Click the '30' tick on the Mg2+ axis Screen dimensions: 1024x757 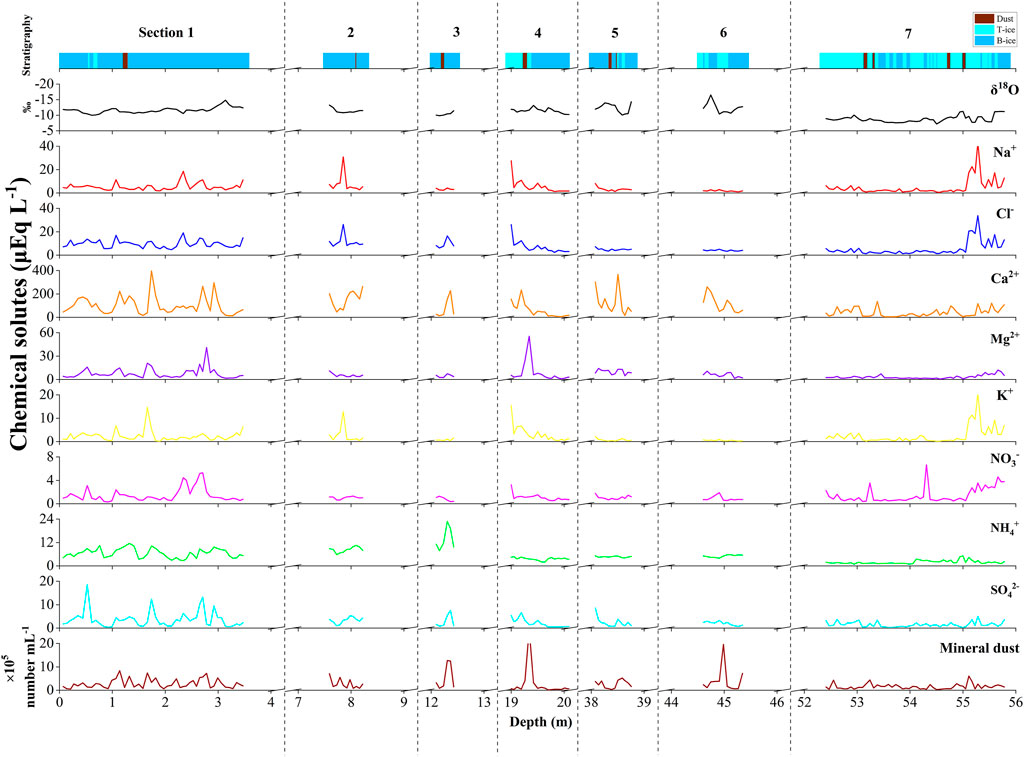[x=50, y=356]
